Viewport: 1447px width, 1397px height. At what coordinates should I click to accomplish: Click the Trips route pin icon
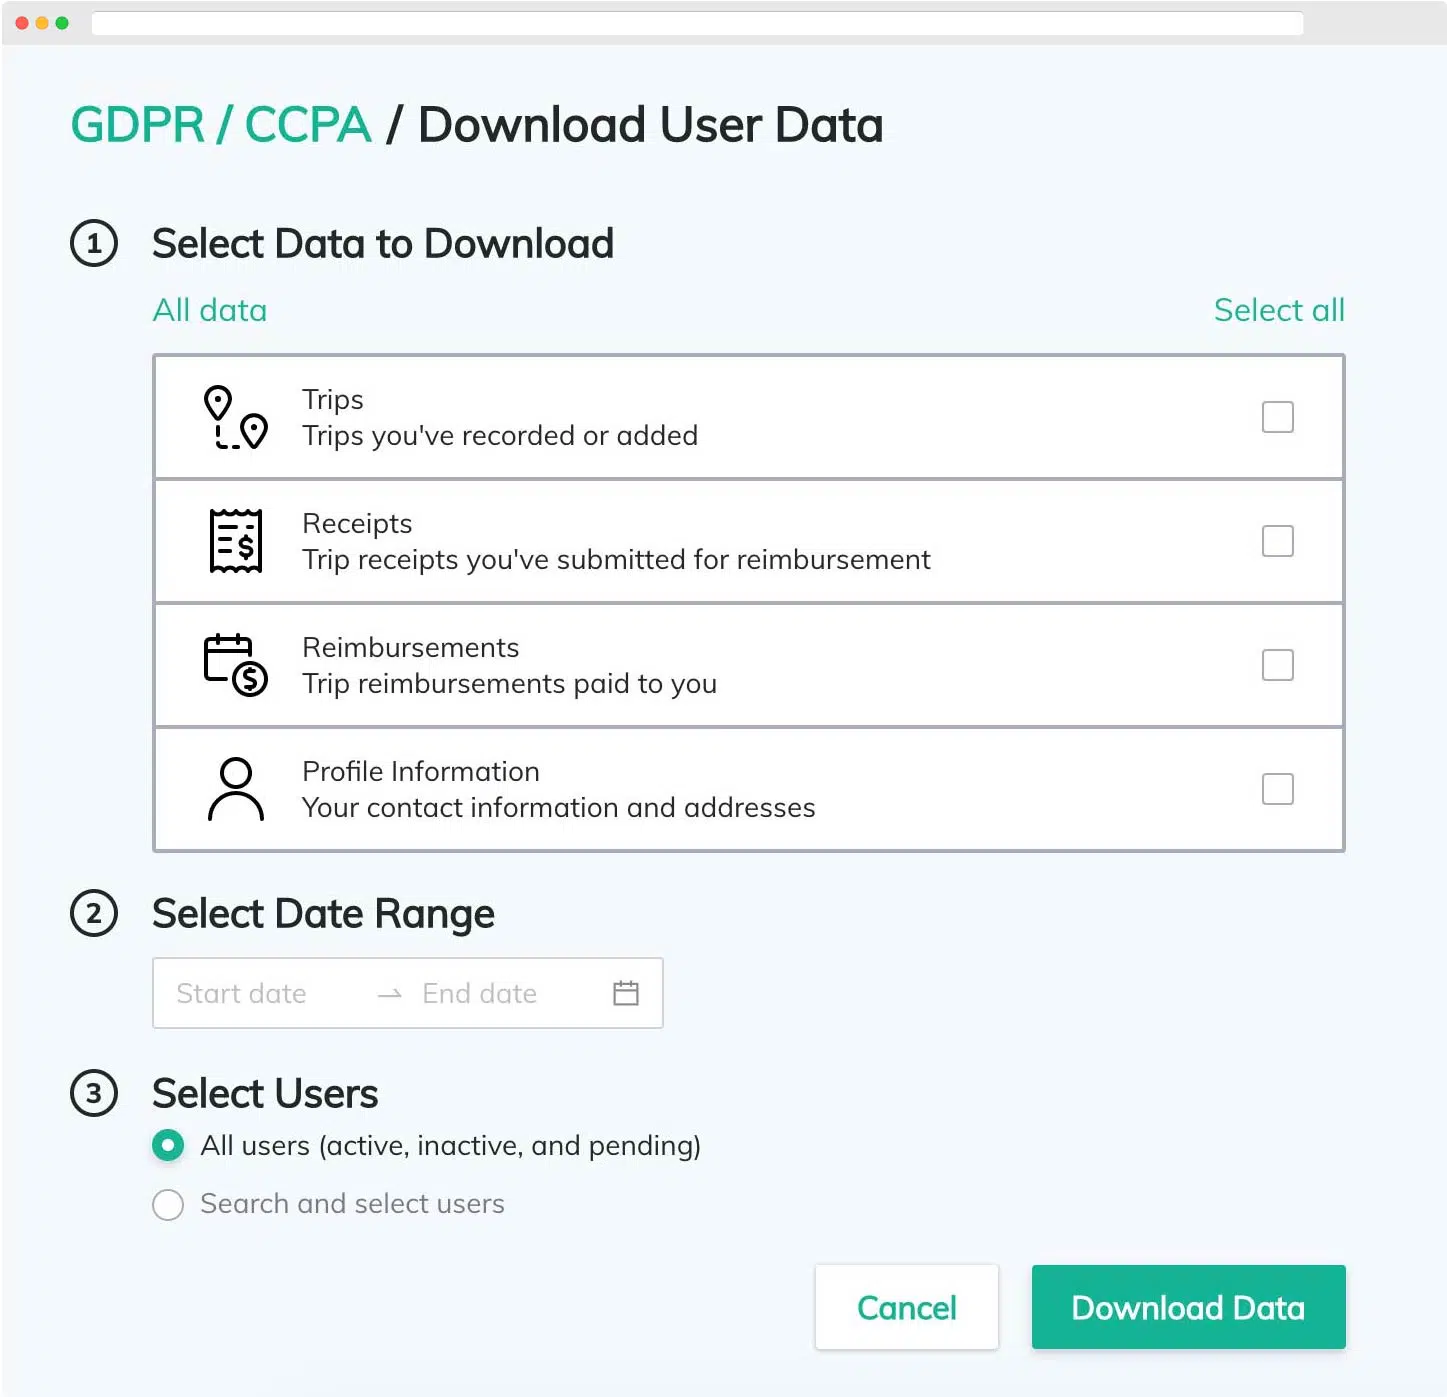pyautogui.click(x=235, y=418)
